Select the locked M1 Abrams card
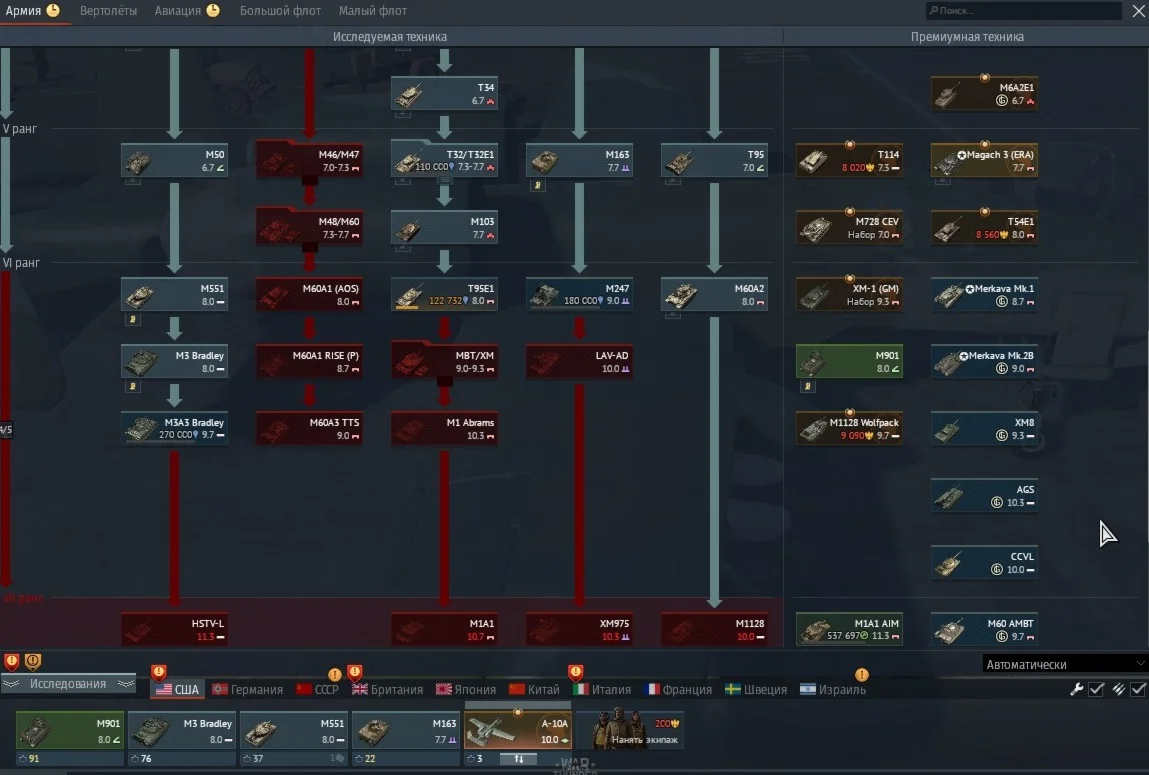This screenshot has width=1149, height=775. point(444,429)
